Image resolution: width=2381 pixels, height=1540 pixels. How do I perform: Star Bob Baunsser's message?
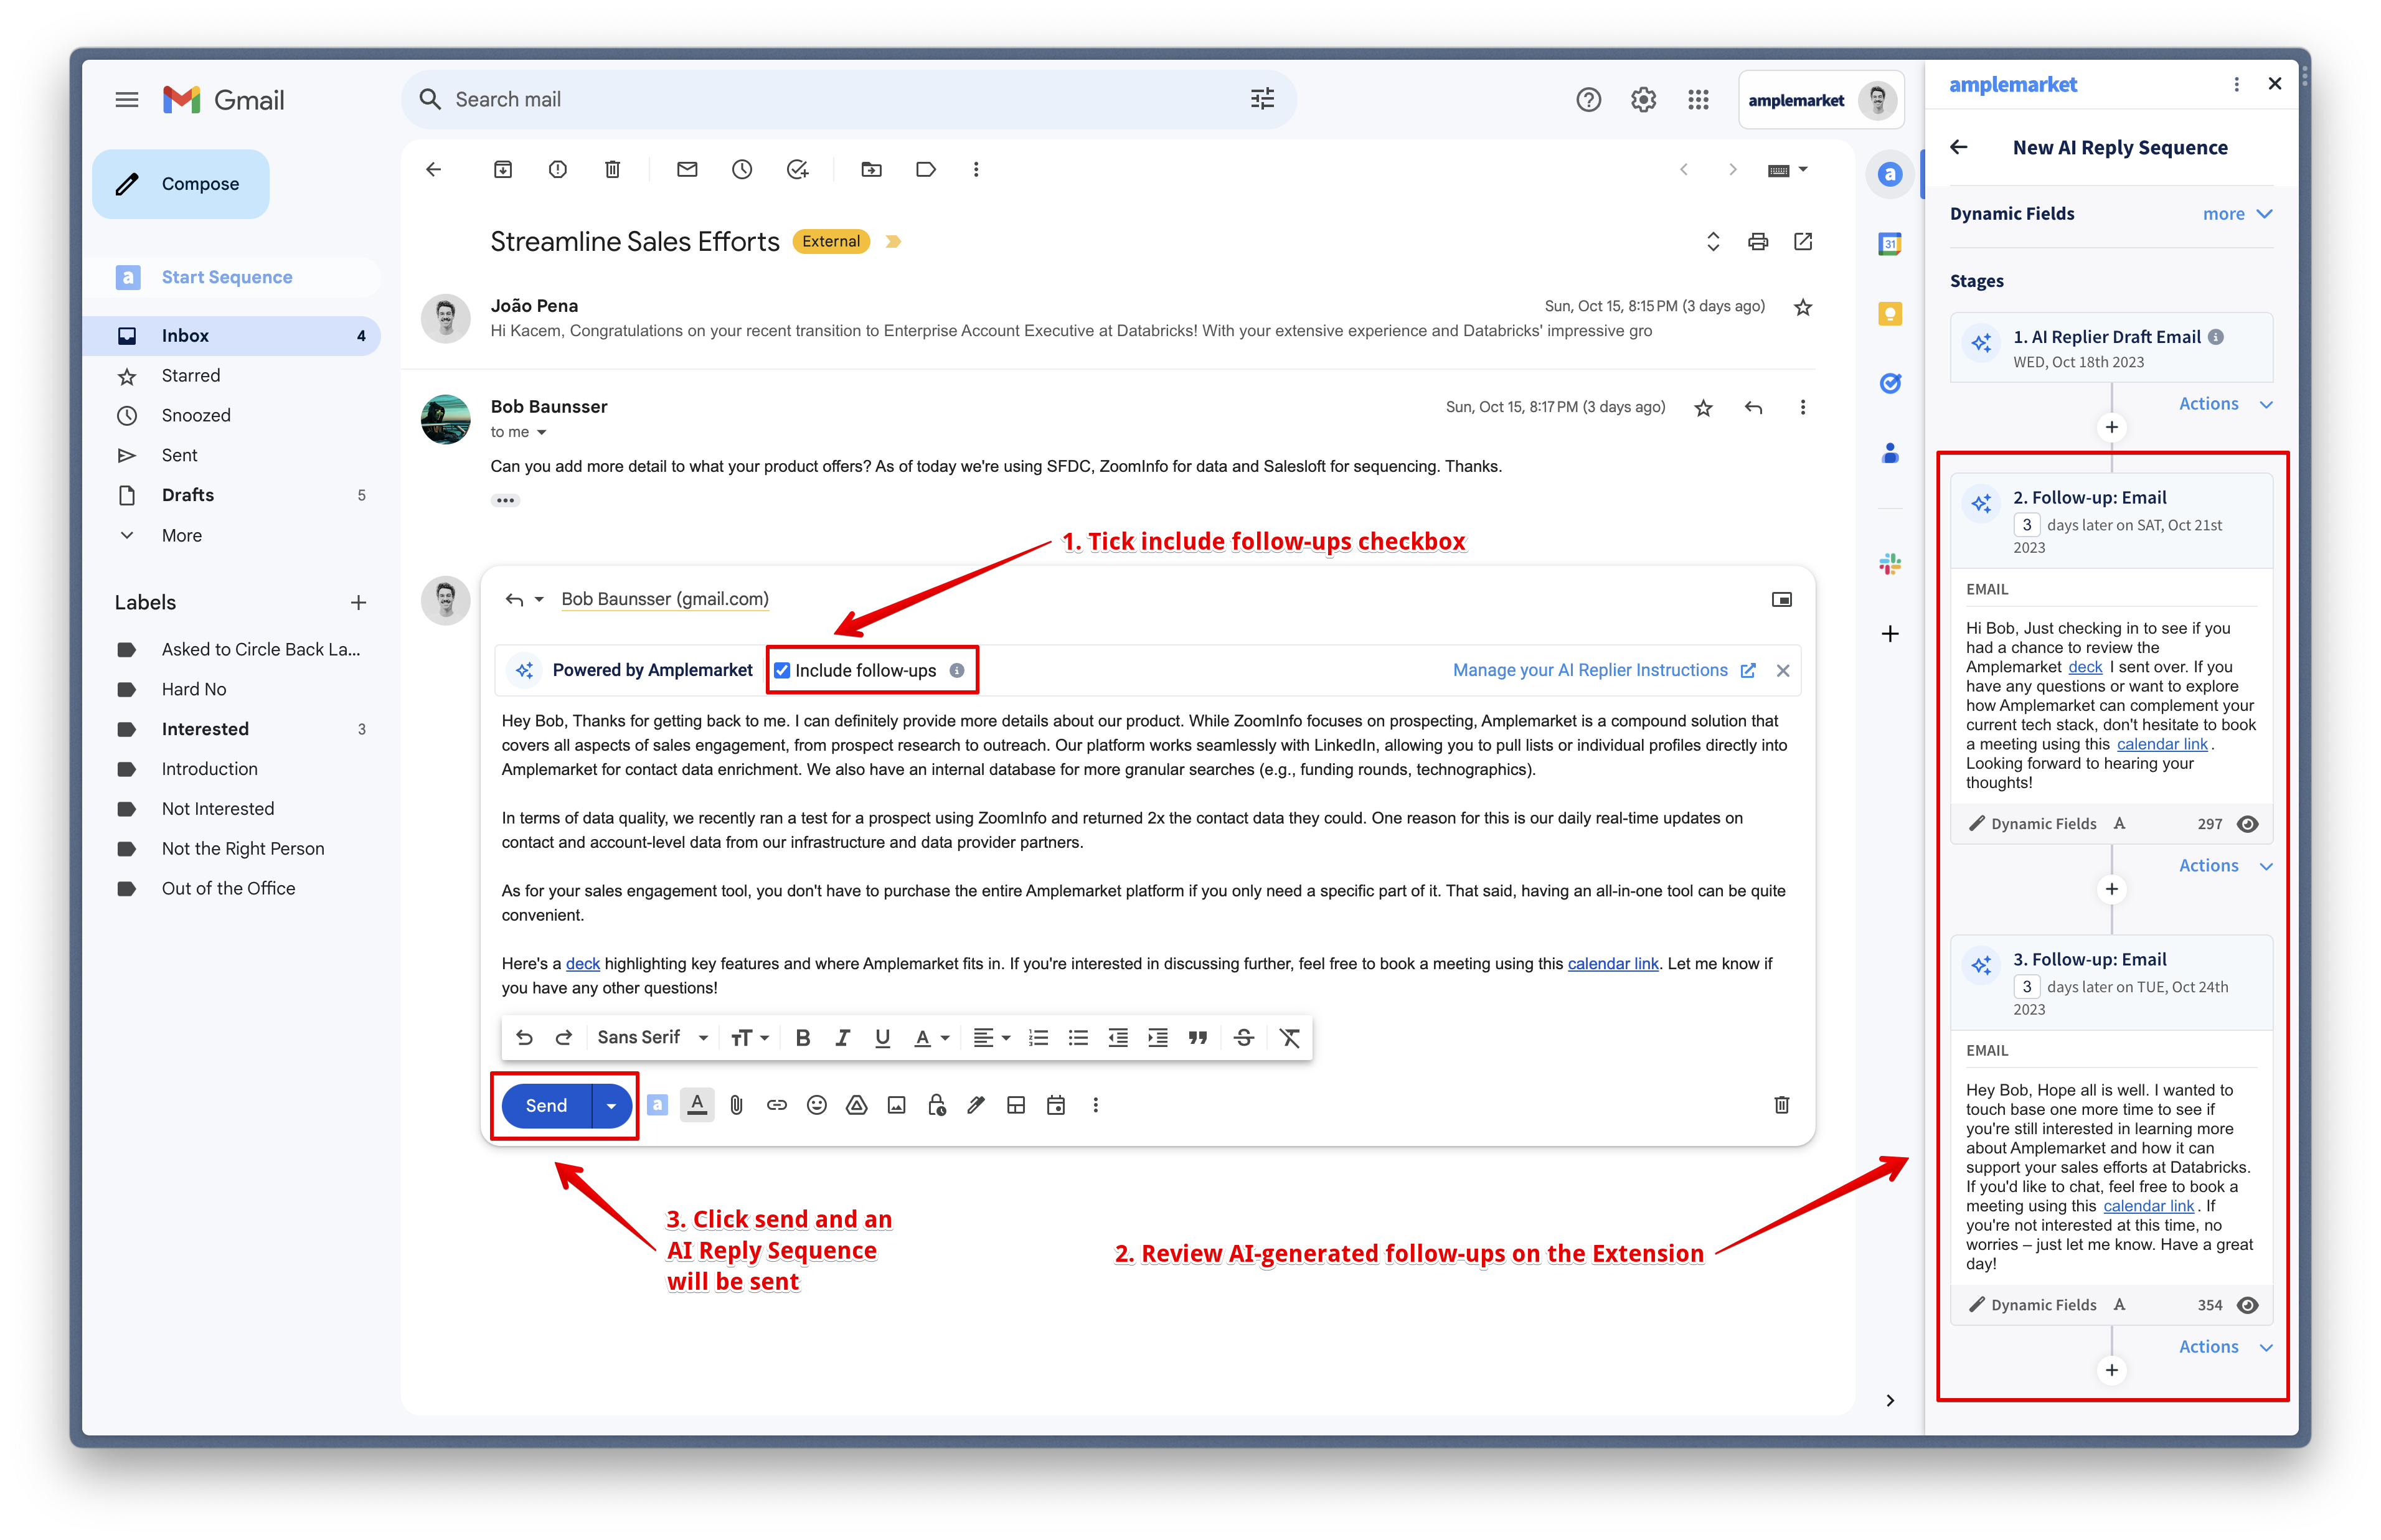[1704, 408]
